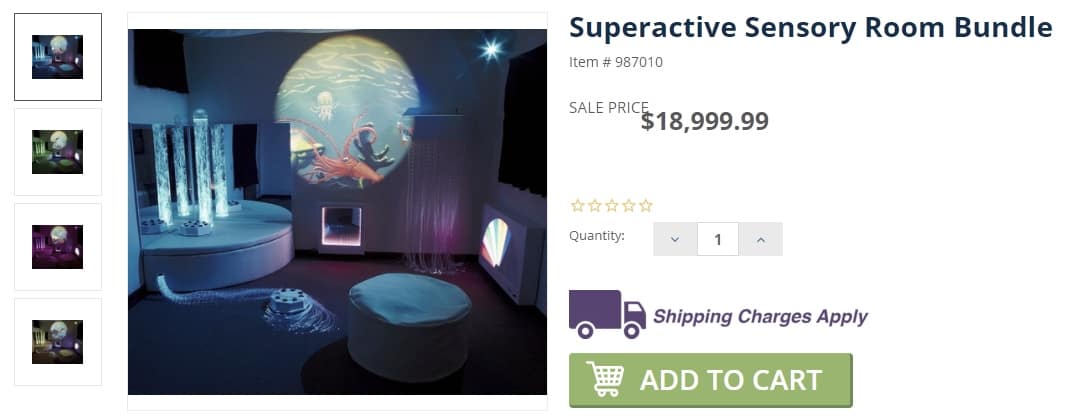Rate the product five stars
This screenshot has height=419, width=1068.
(x=646, y=205)
